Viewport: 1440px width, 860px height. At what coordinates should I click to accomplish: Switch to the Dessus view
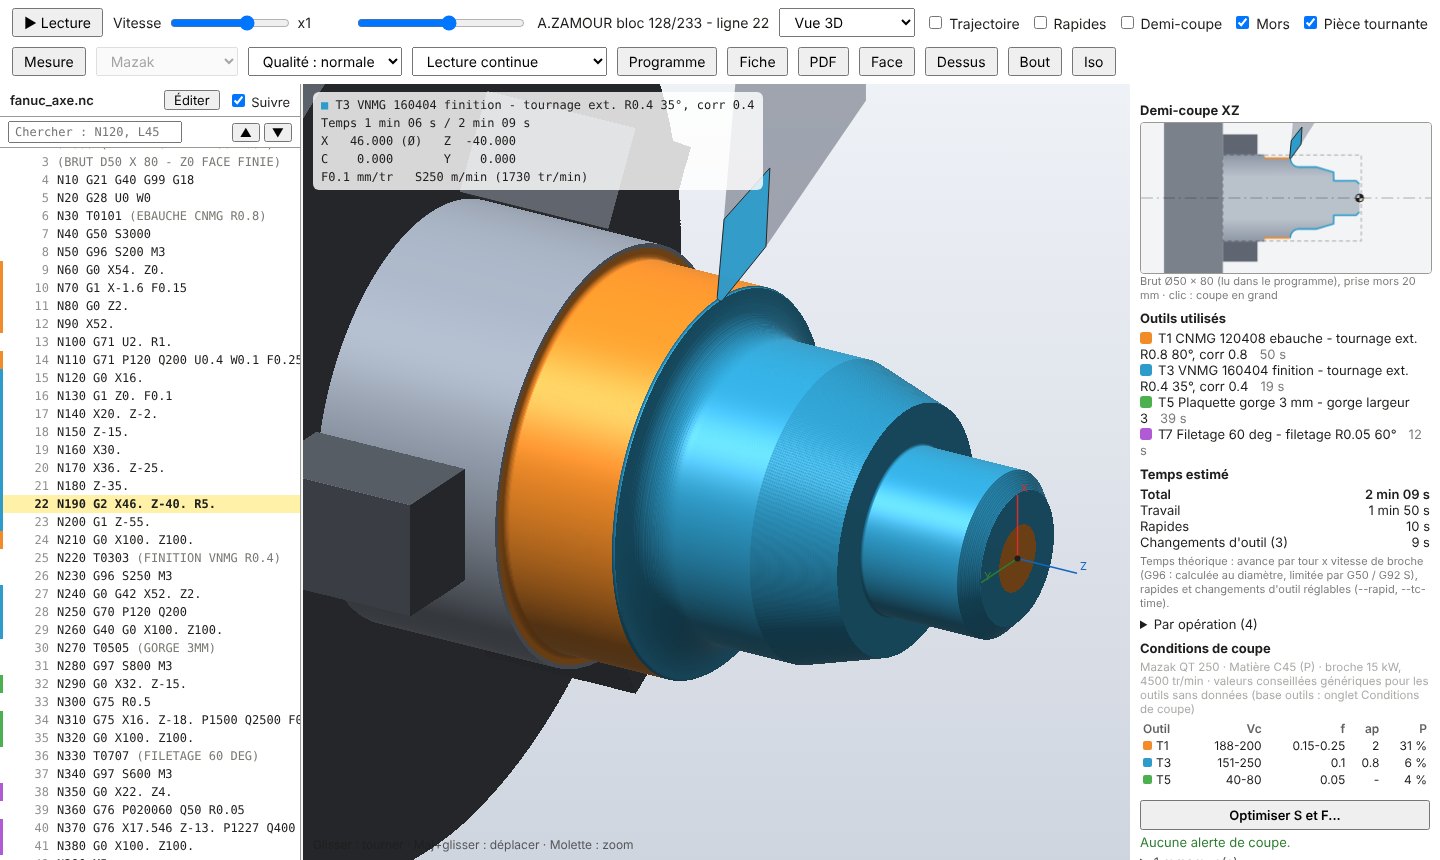961,62
